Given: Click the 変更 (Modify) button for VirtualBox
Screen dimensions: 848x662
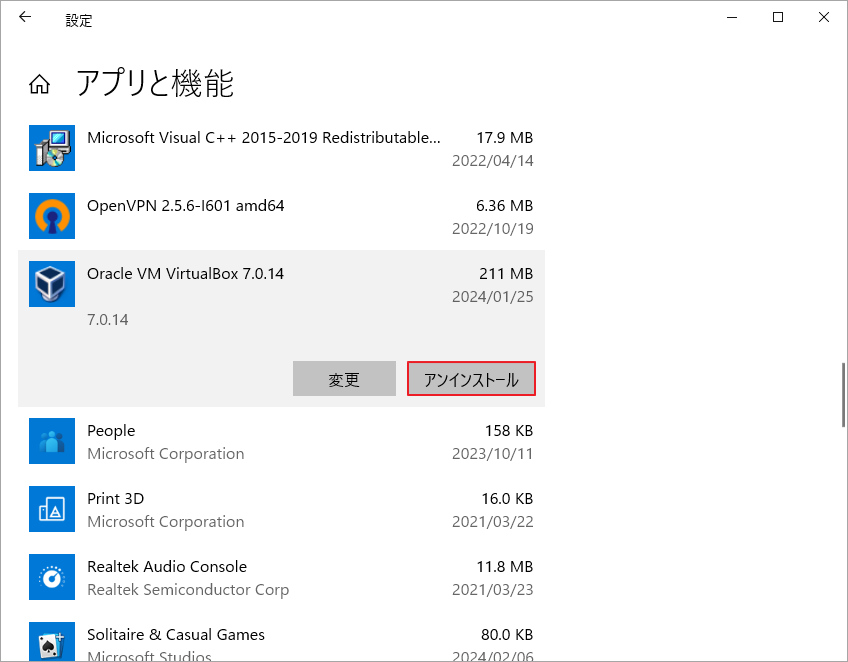Looking at the screenshot, I should [344, 379].
